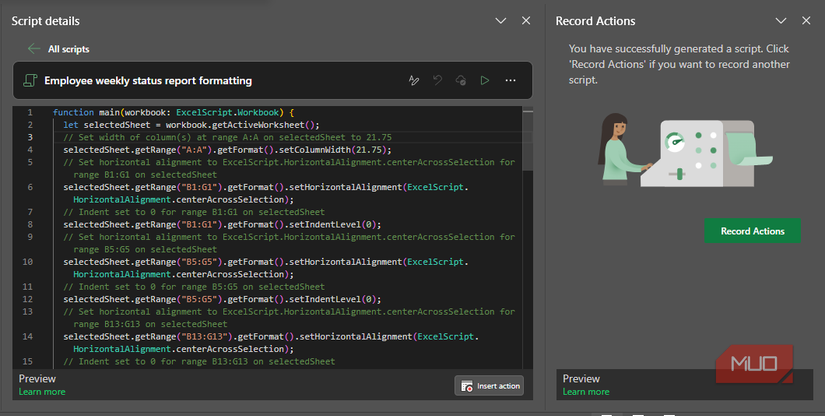Open Learn more link in Script details

pyautogui.click(x=42, y=392)
